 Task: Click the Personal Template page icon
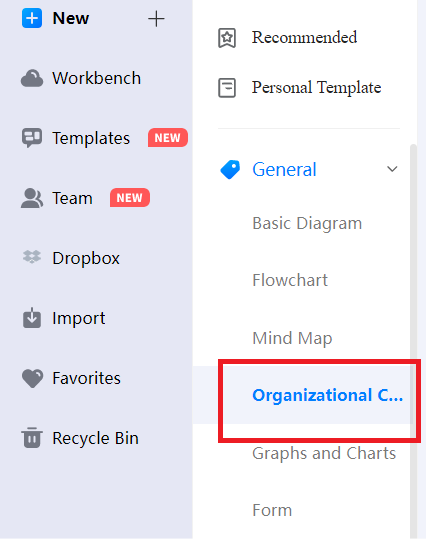point(227,88)
